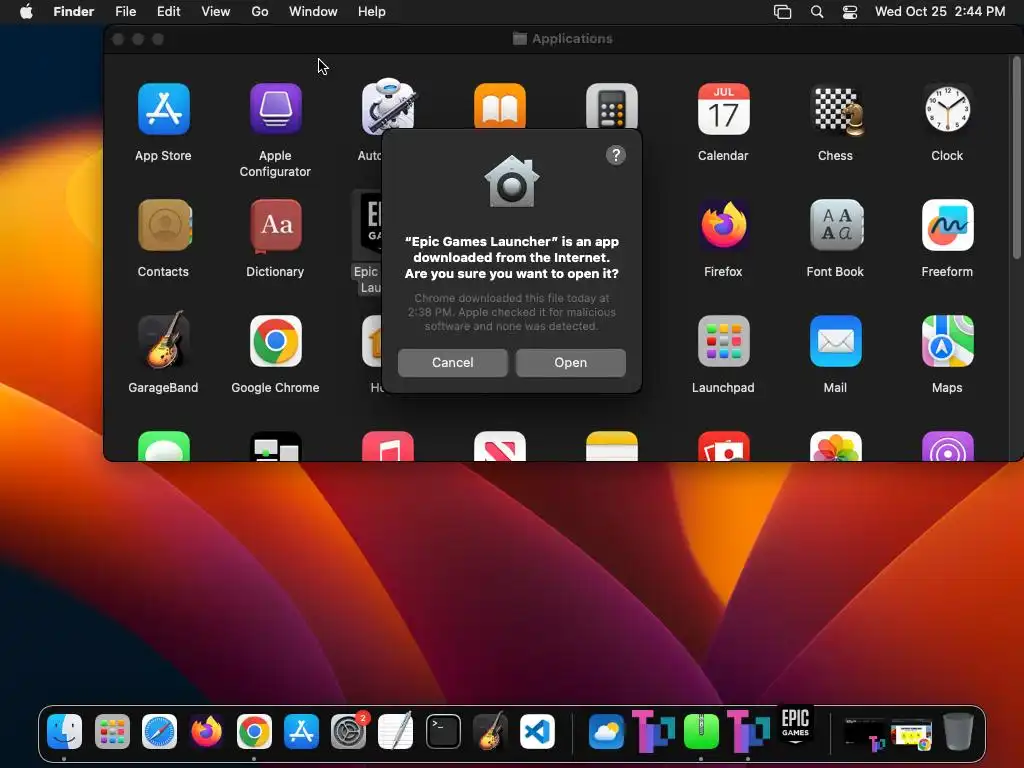Select the Epic Games Launcher app icon
The width and height of the screenshot is (1024, 768).
(x=367, y=225)
